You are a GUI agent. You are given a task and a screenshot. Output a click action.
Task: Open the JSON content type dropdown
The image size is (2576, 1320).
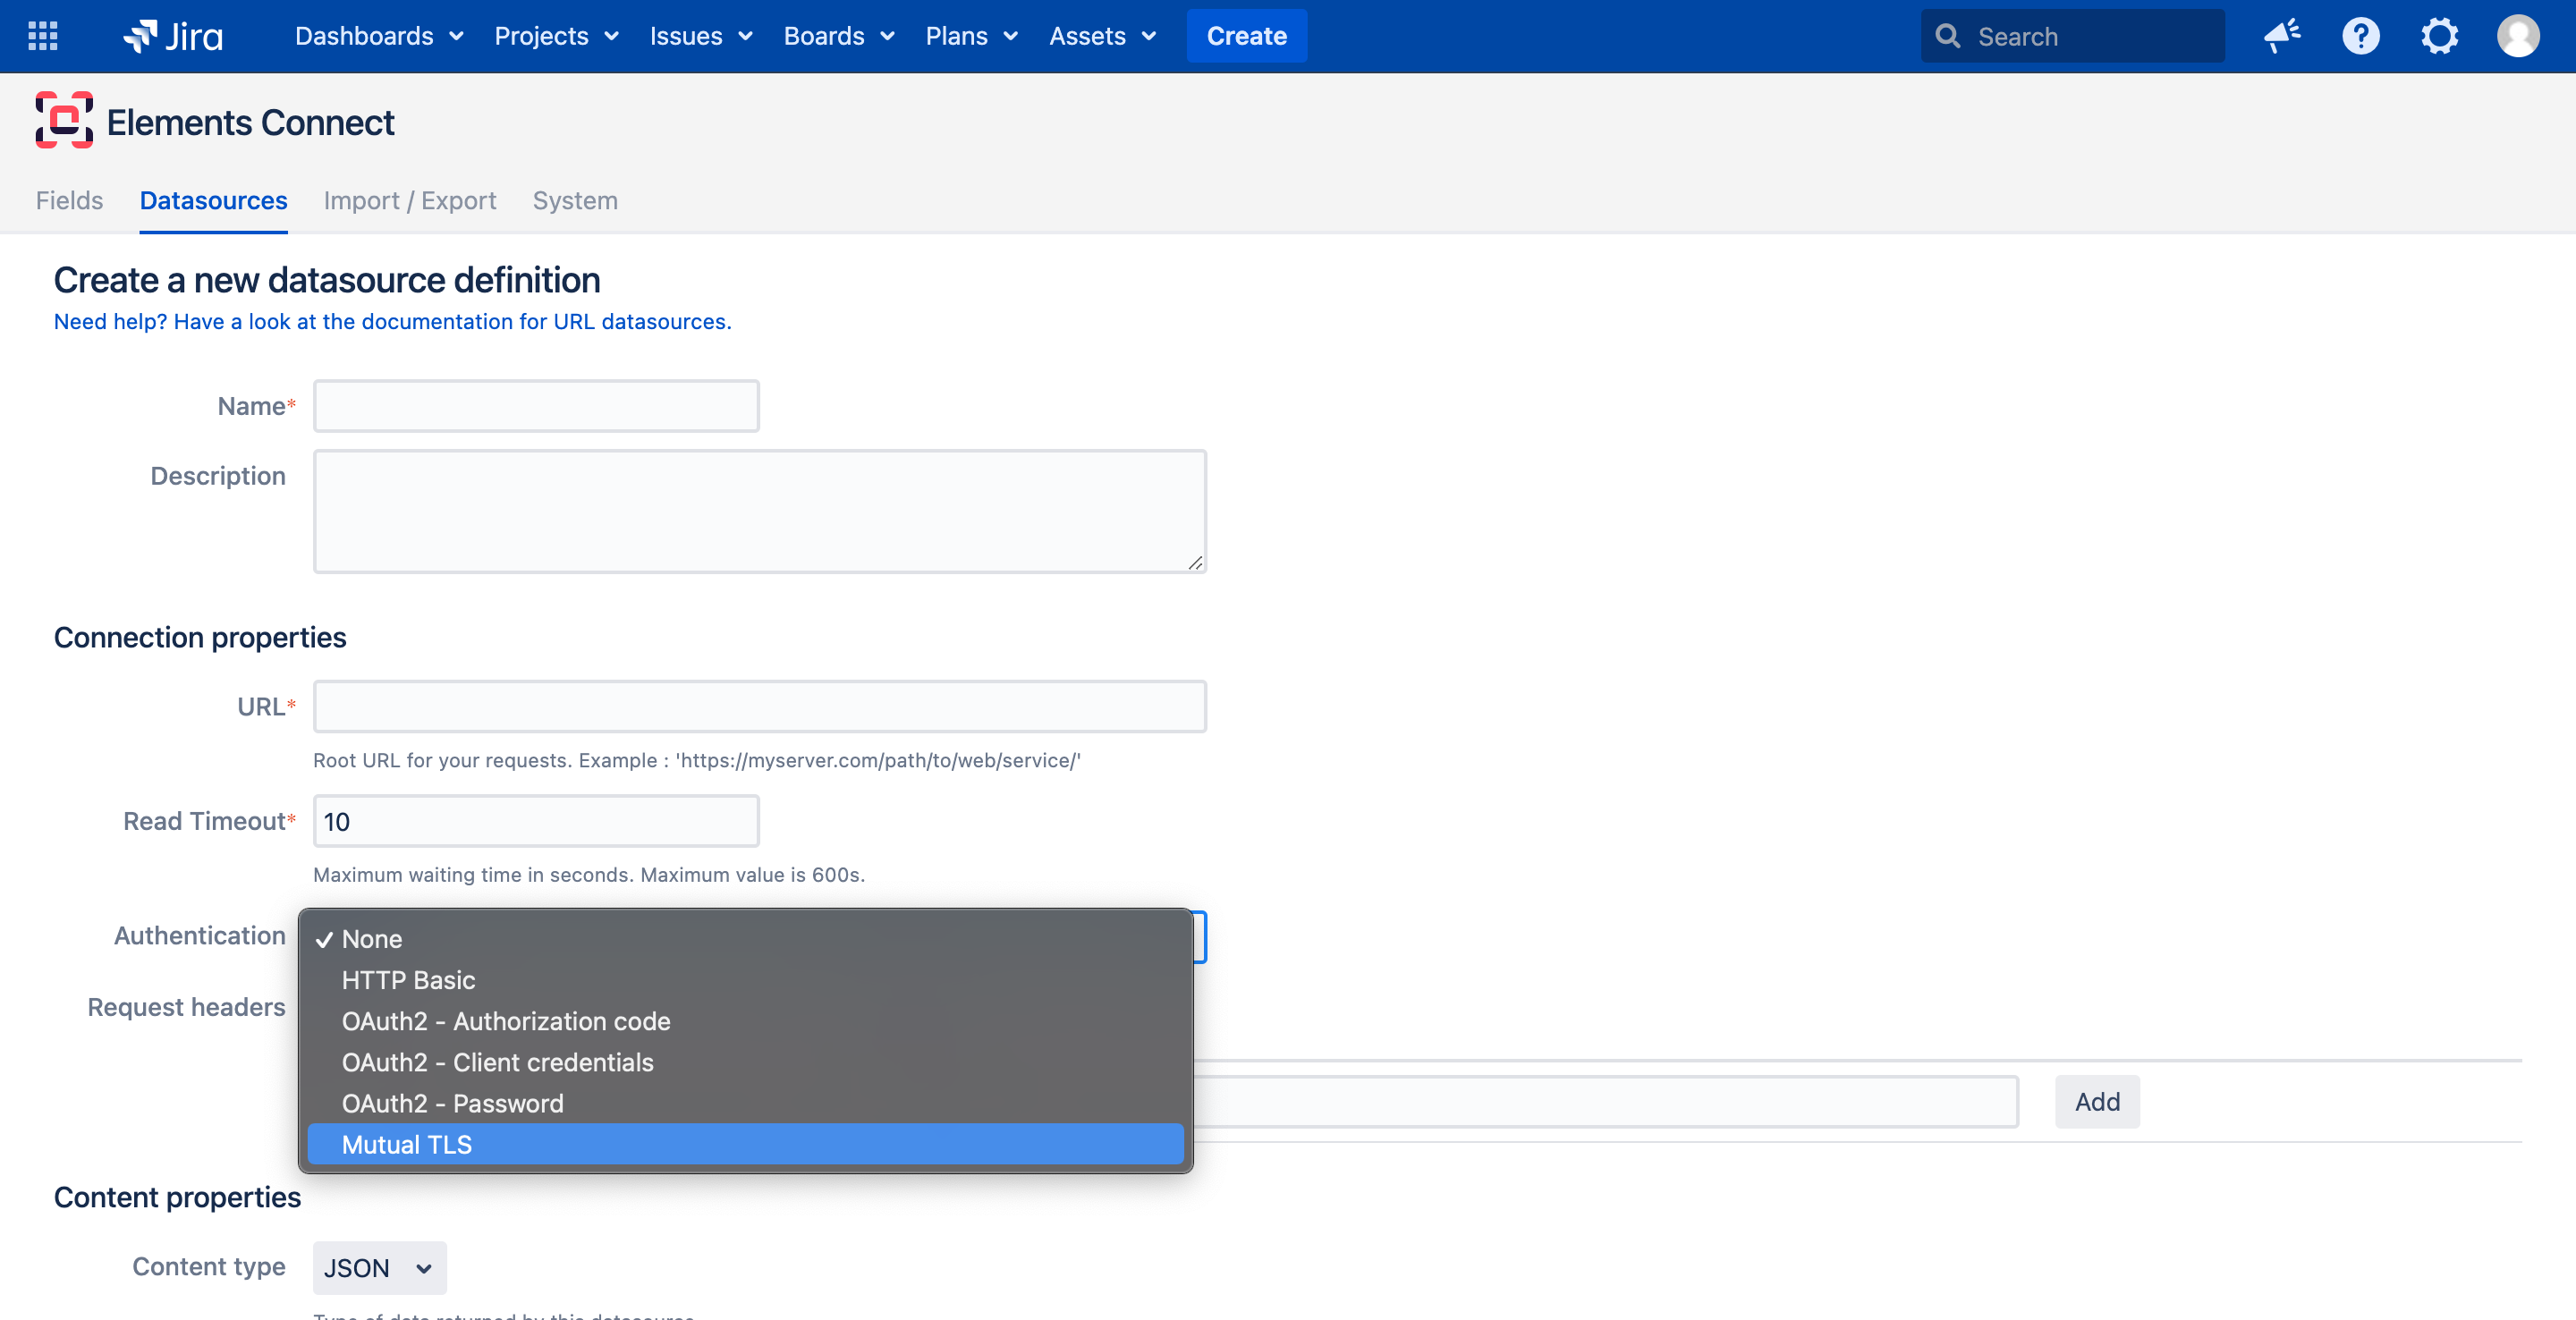[x=379, y=1267]
